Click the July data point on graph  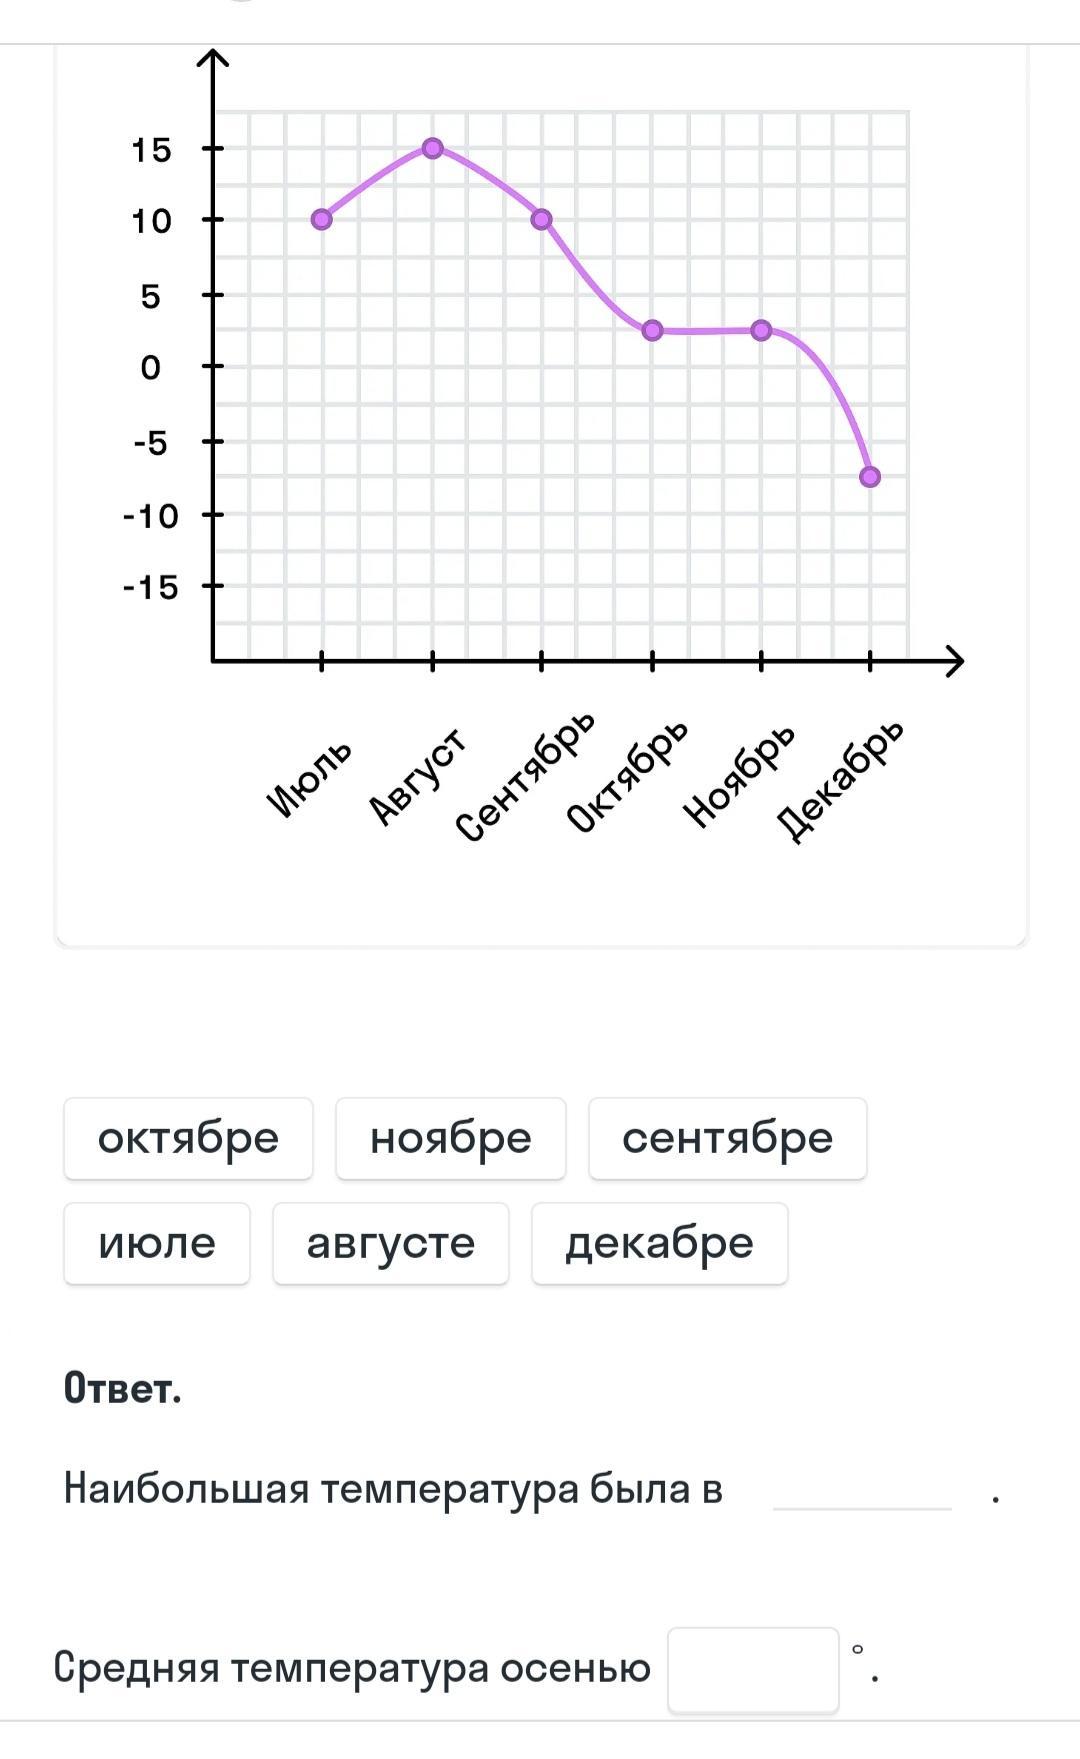[x=321, y=219]
